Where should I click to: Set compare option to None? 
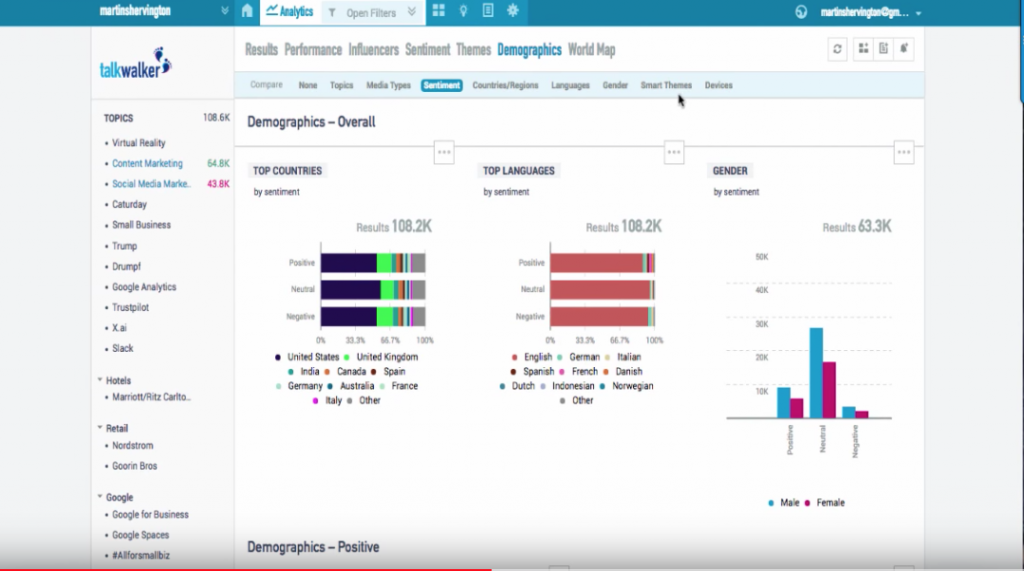(308, 85)
